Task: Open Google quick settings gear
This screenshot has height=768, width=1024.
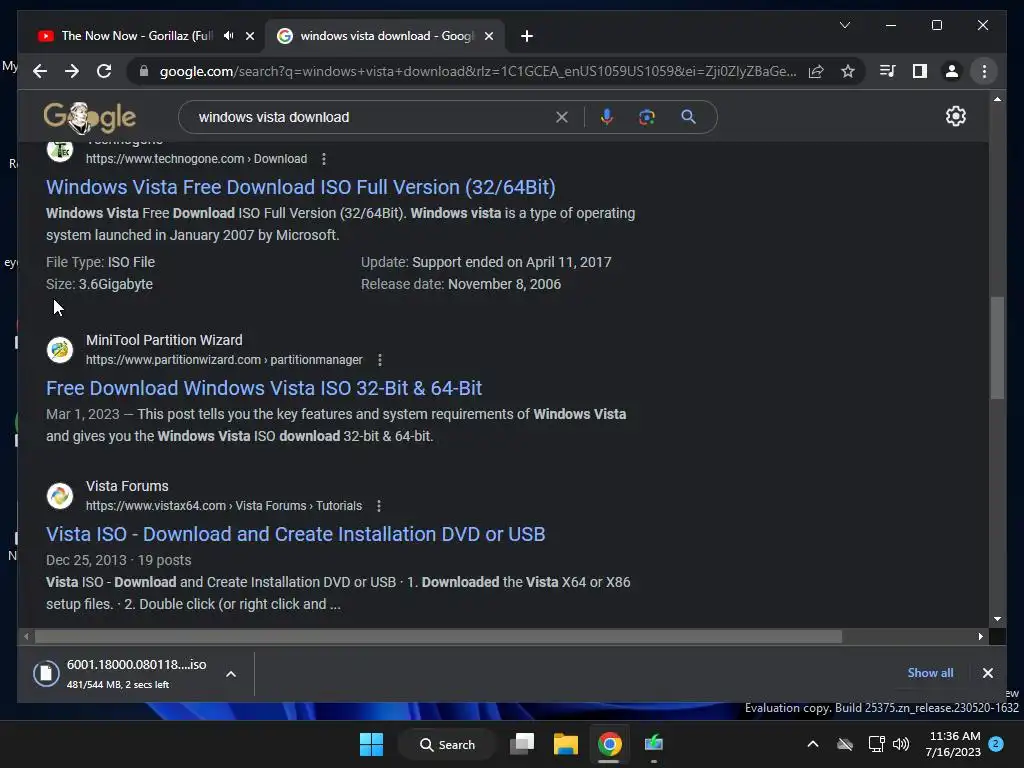Action: [956, 116]
